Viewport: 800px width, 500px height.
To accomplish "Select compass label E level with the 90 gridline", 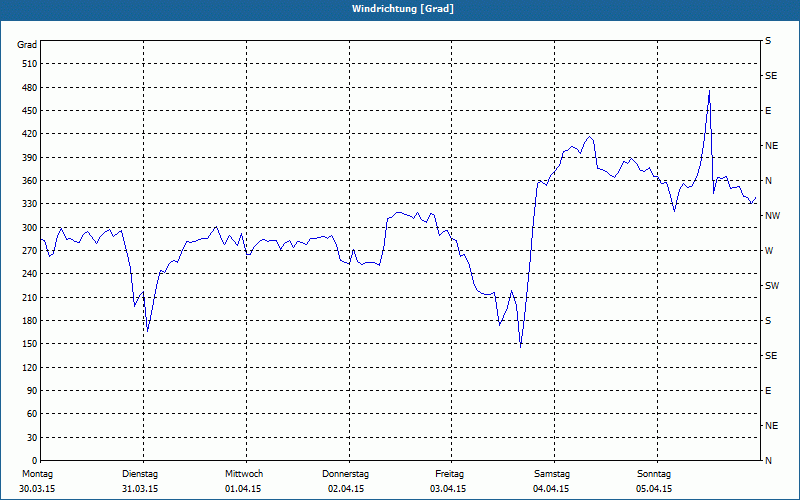I will coord(768,391).
